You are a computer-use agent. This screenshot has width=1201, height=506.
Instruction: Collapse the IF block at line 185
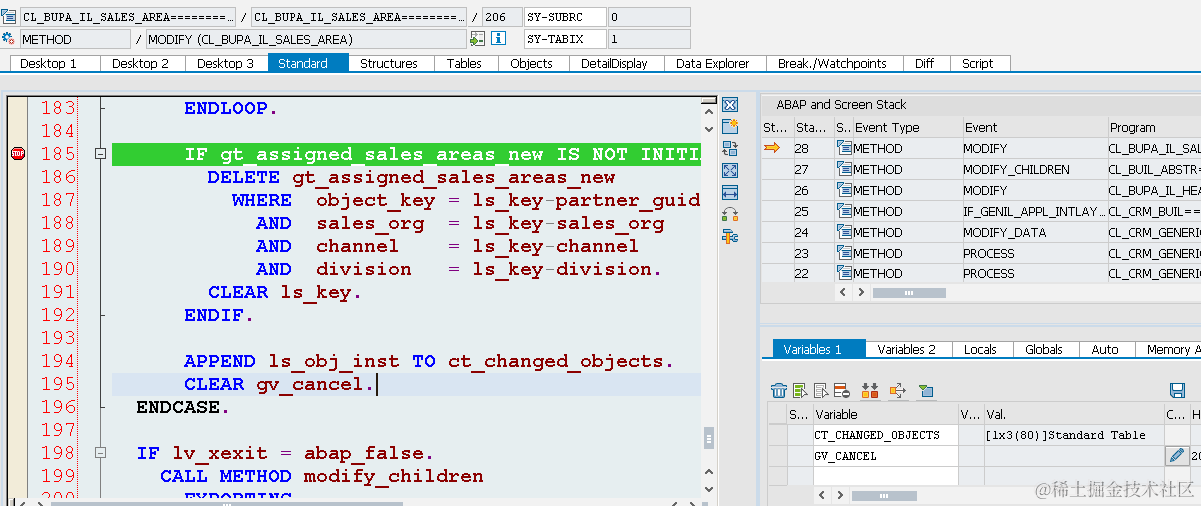[100, 154]
